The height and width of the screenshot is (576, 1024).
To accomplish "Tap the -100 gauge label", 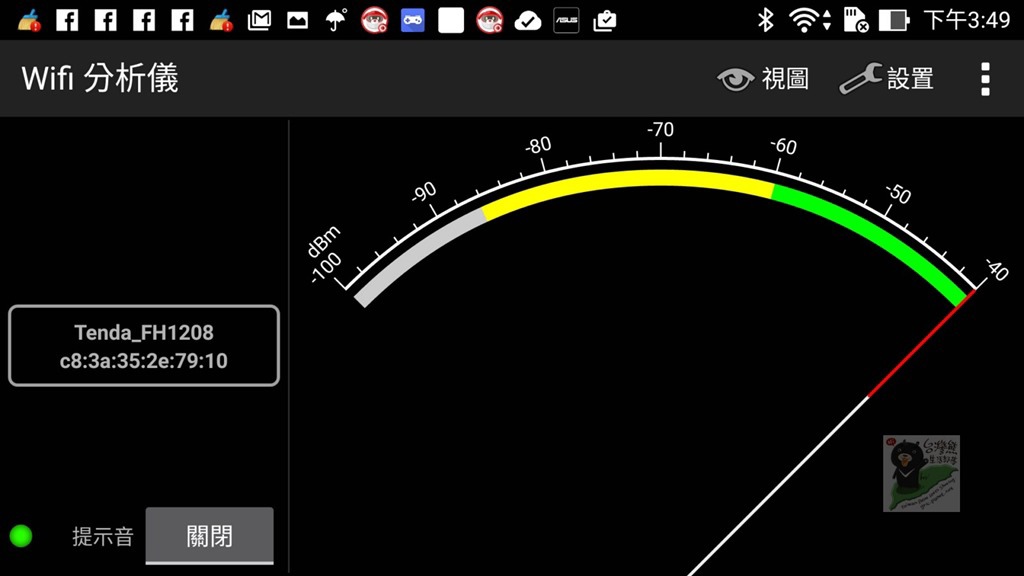I will coord(326,268).
